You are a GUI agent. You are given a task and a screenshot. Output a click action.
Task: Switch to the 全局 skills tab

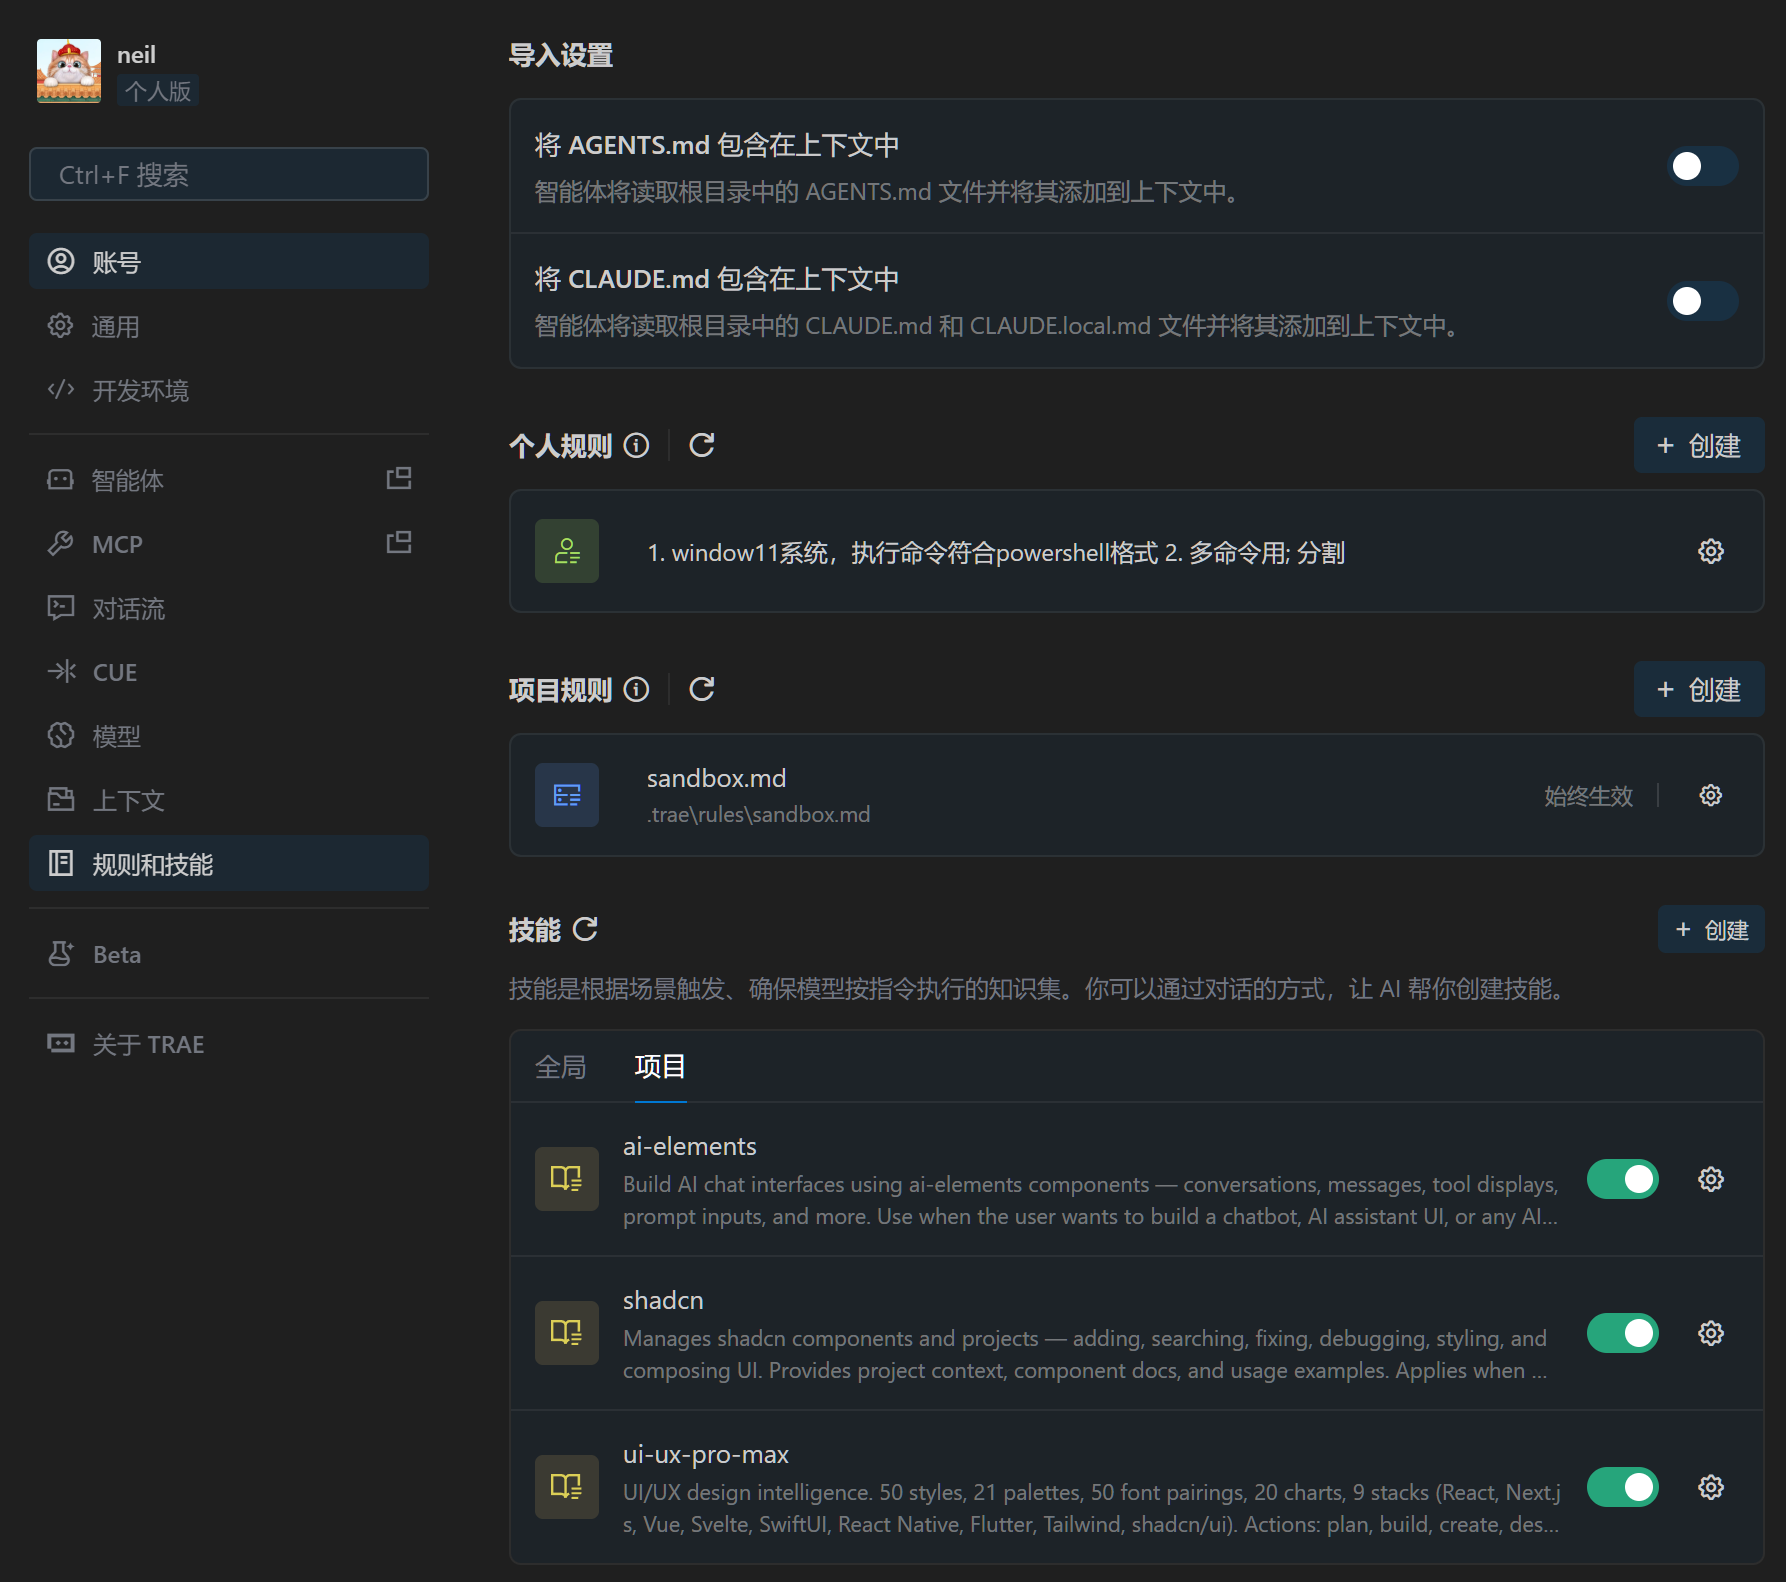(560, 1067)
